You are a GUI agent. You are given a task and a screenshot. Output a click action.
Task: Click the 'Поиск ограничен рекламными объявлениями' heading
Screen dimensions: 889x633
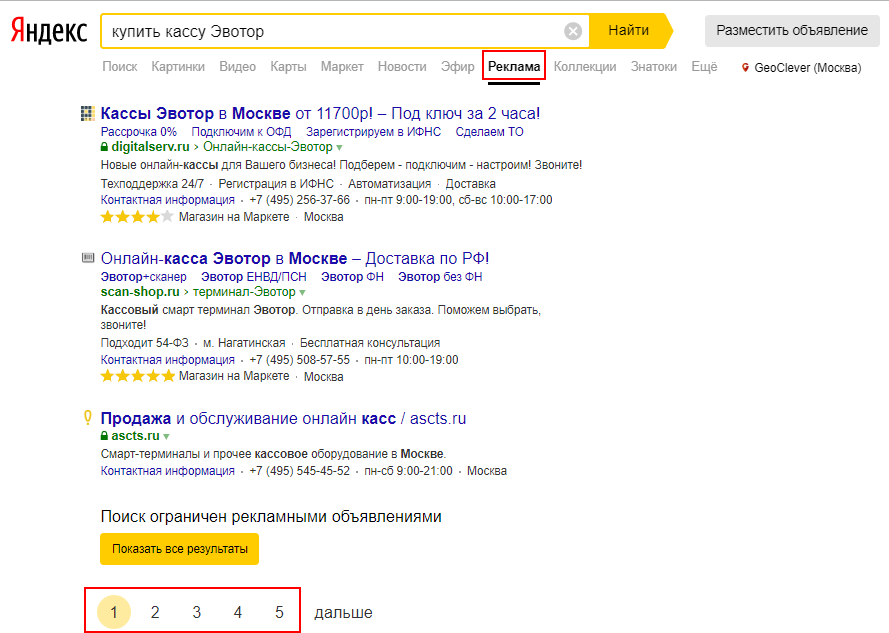click(271, 517)
